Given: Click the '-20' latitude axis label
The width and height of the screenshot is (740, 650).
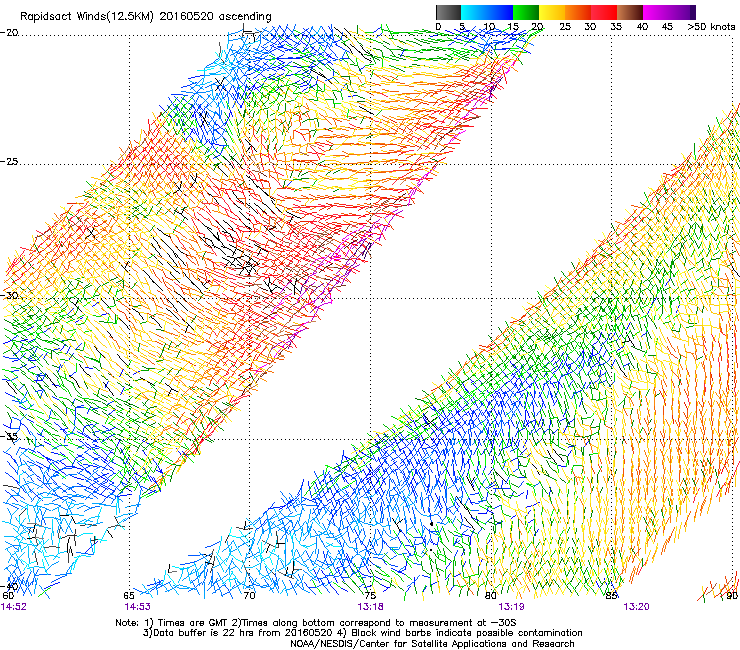Looking at the screenshot, I should pyautogui.click(x=9, y=33).
